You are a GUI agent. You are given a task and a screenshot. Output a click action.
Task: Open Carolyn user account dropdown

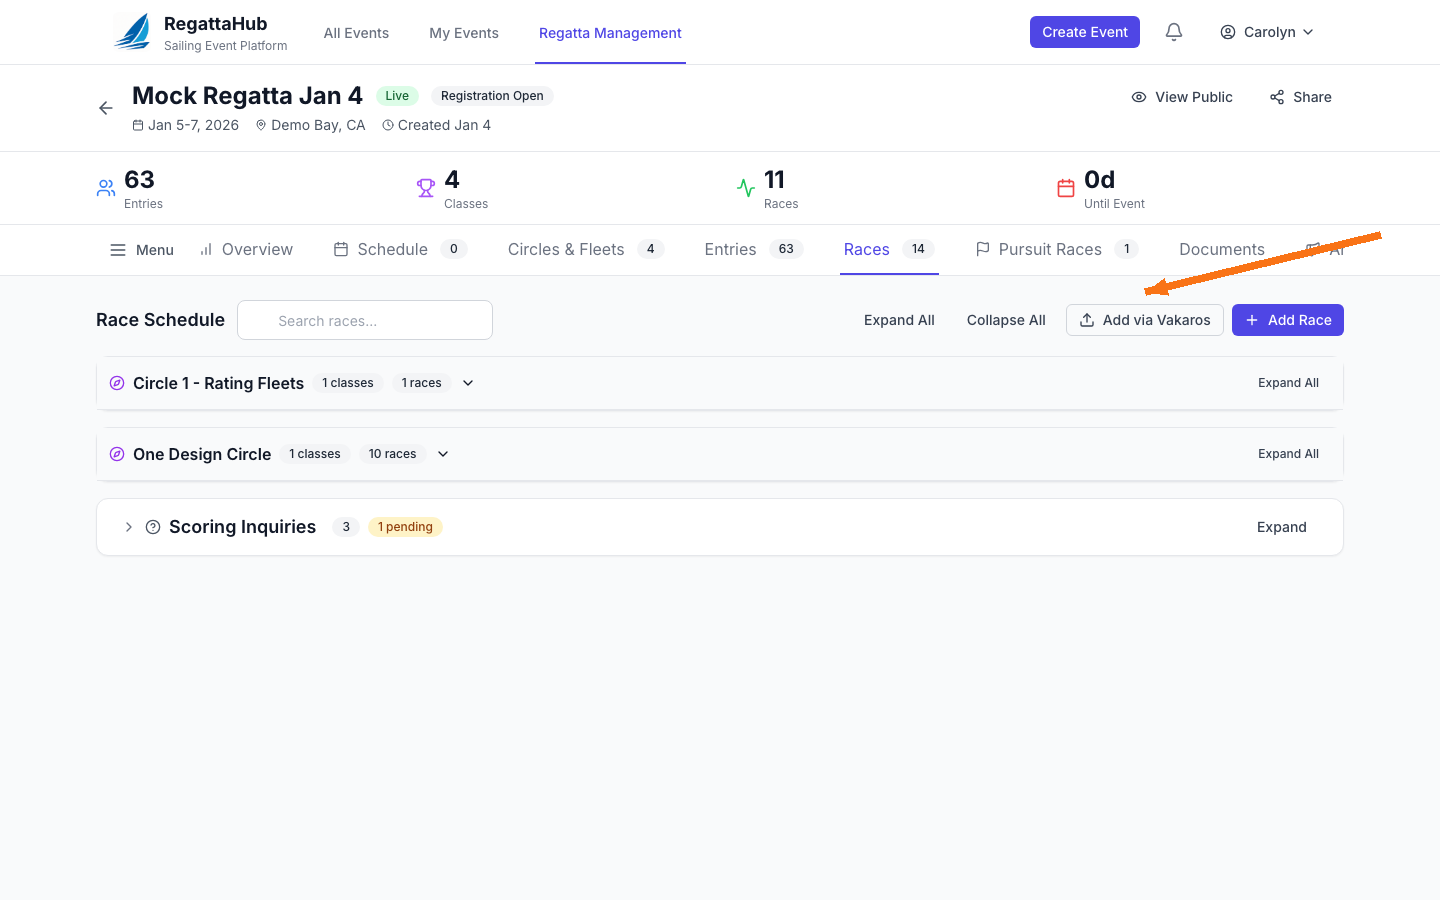pyautogui.click(x=1266, y=32)
